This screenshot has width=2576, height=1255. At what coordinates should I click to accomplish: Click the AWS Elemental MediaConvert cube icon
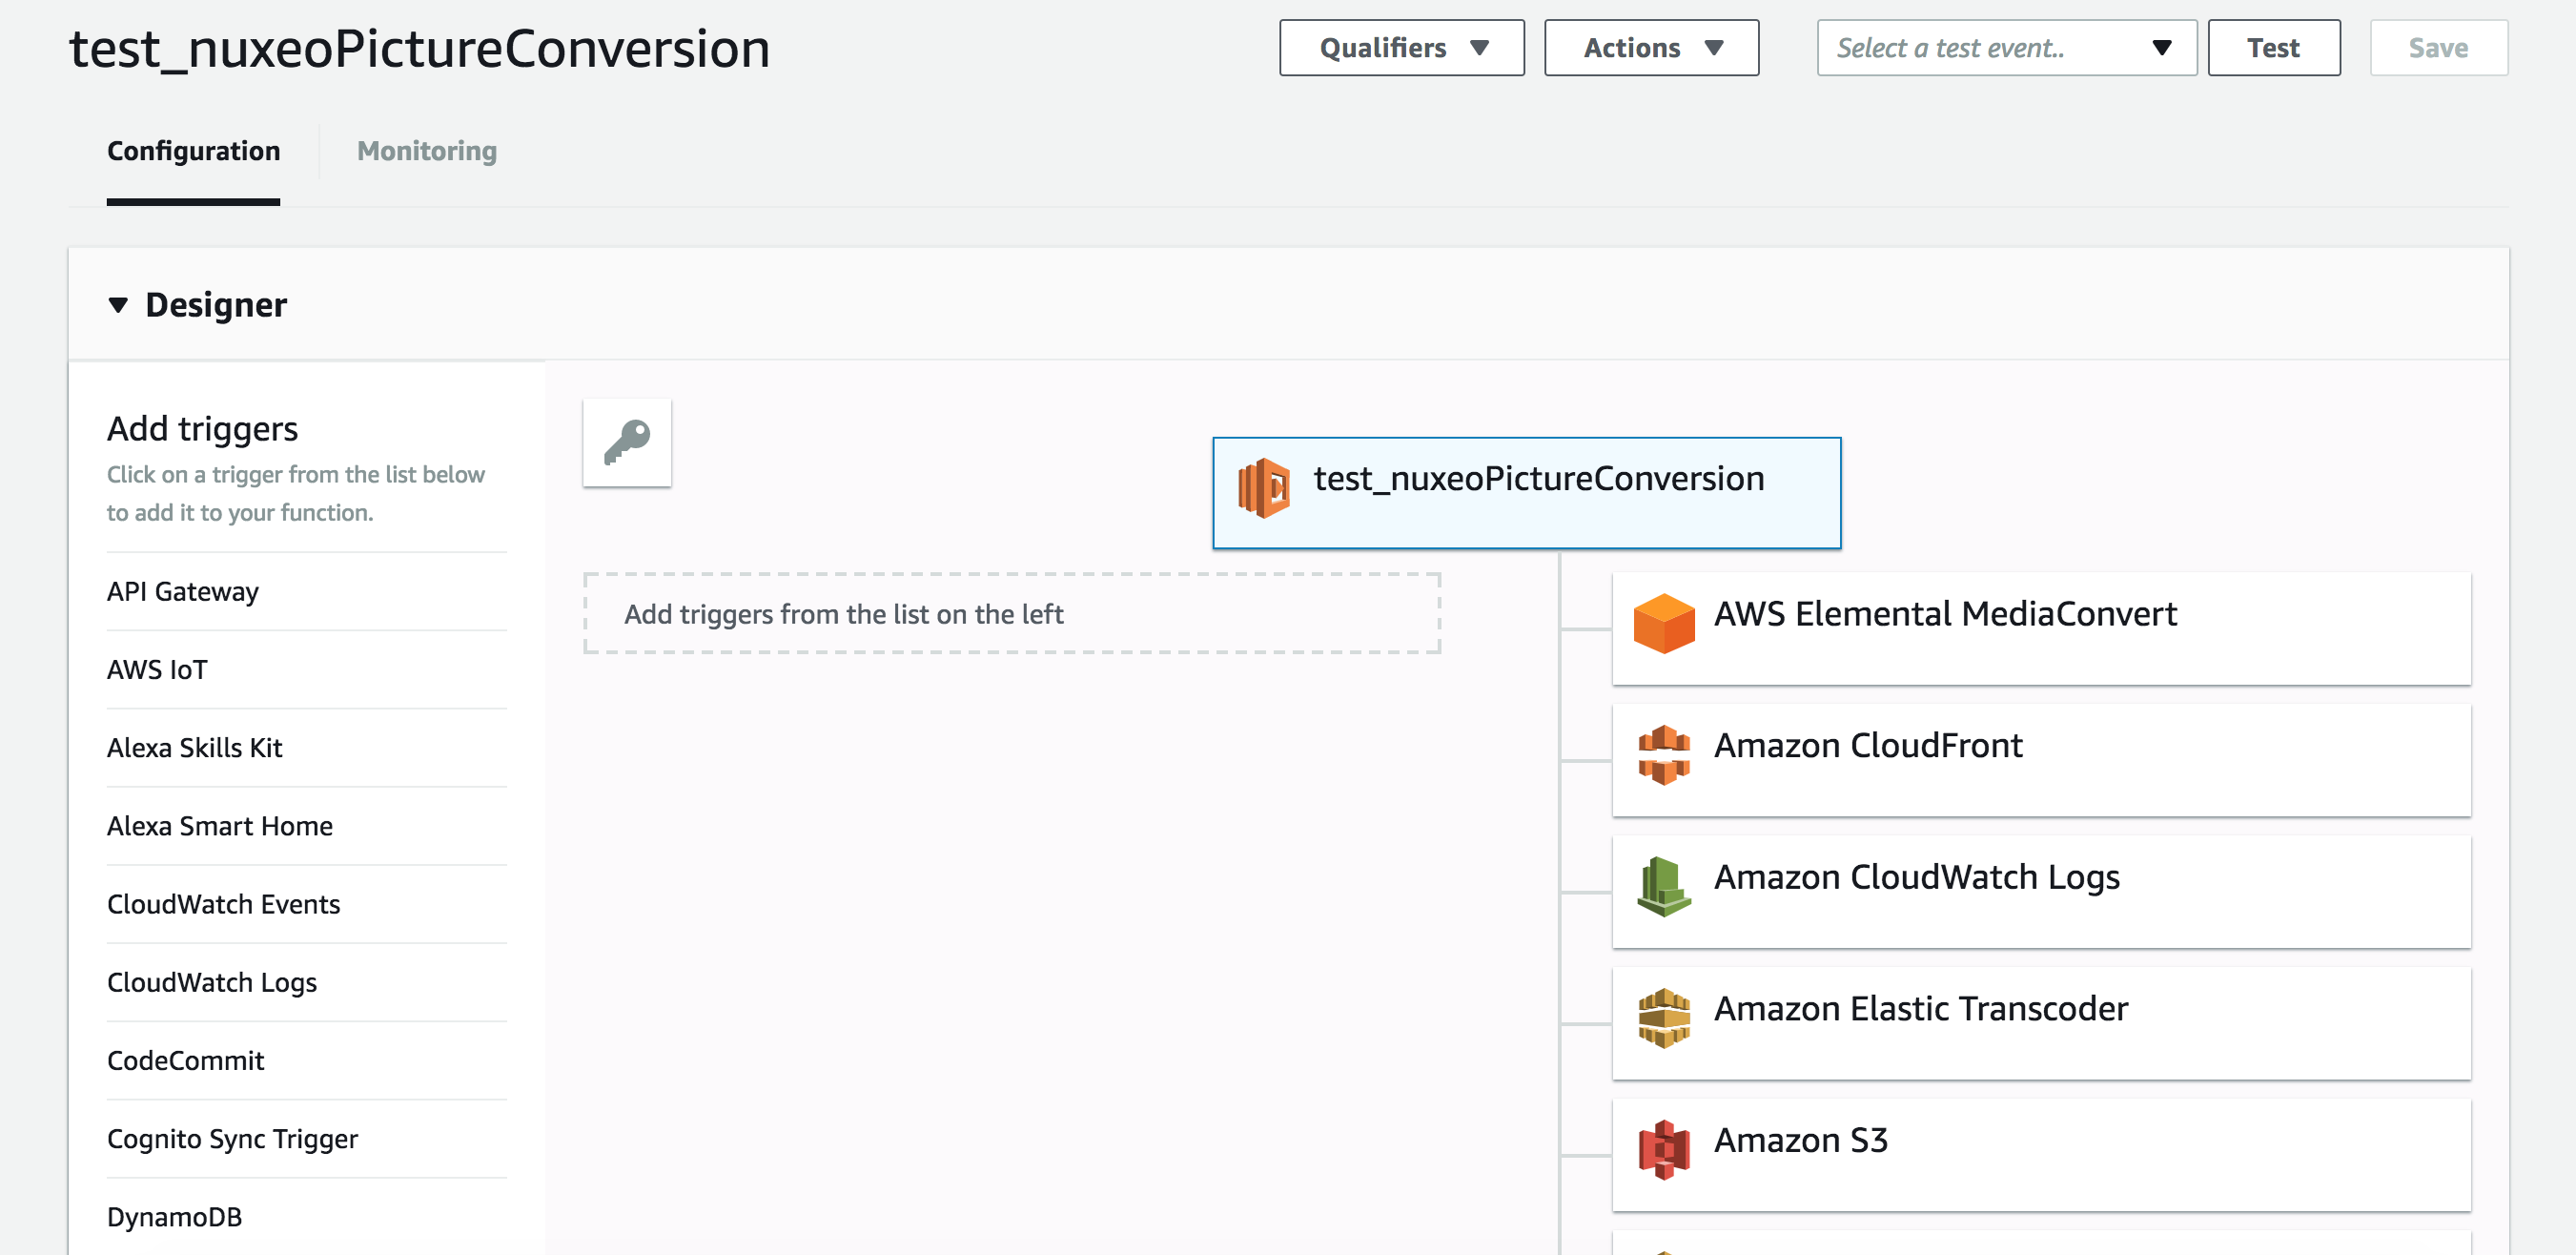(x=1664, y=623)
